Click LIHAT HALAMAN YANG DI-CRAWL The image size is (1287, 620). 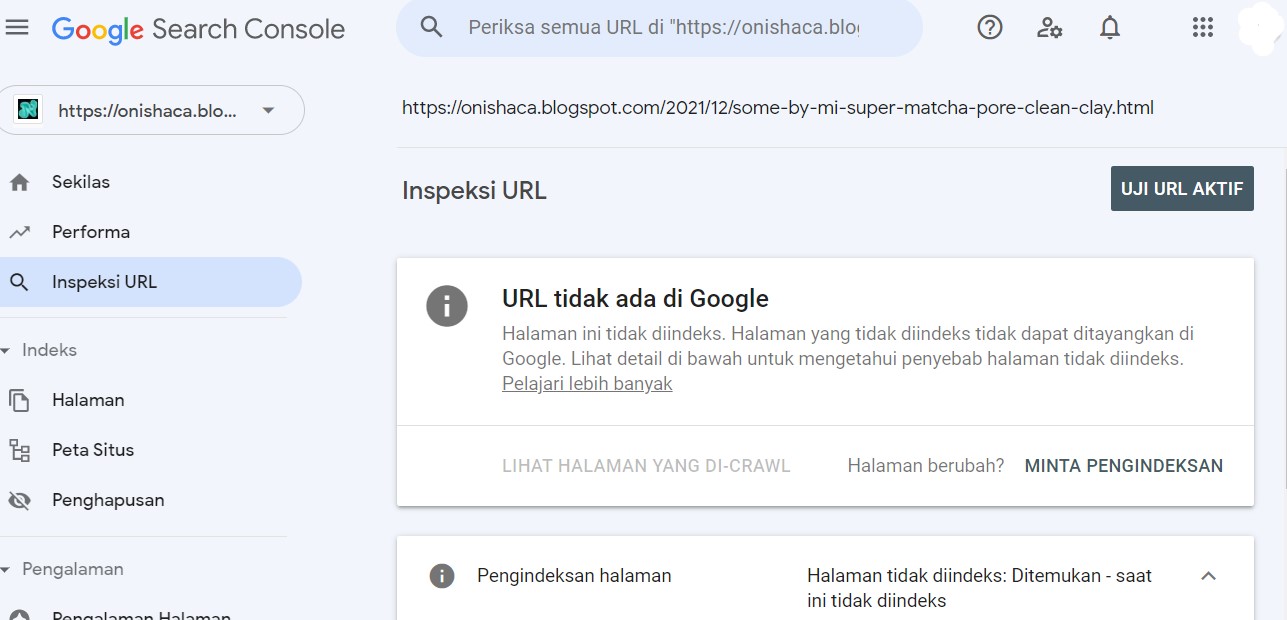point(646,466)
